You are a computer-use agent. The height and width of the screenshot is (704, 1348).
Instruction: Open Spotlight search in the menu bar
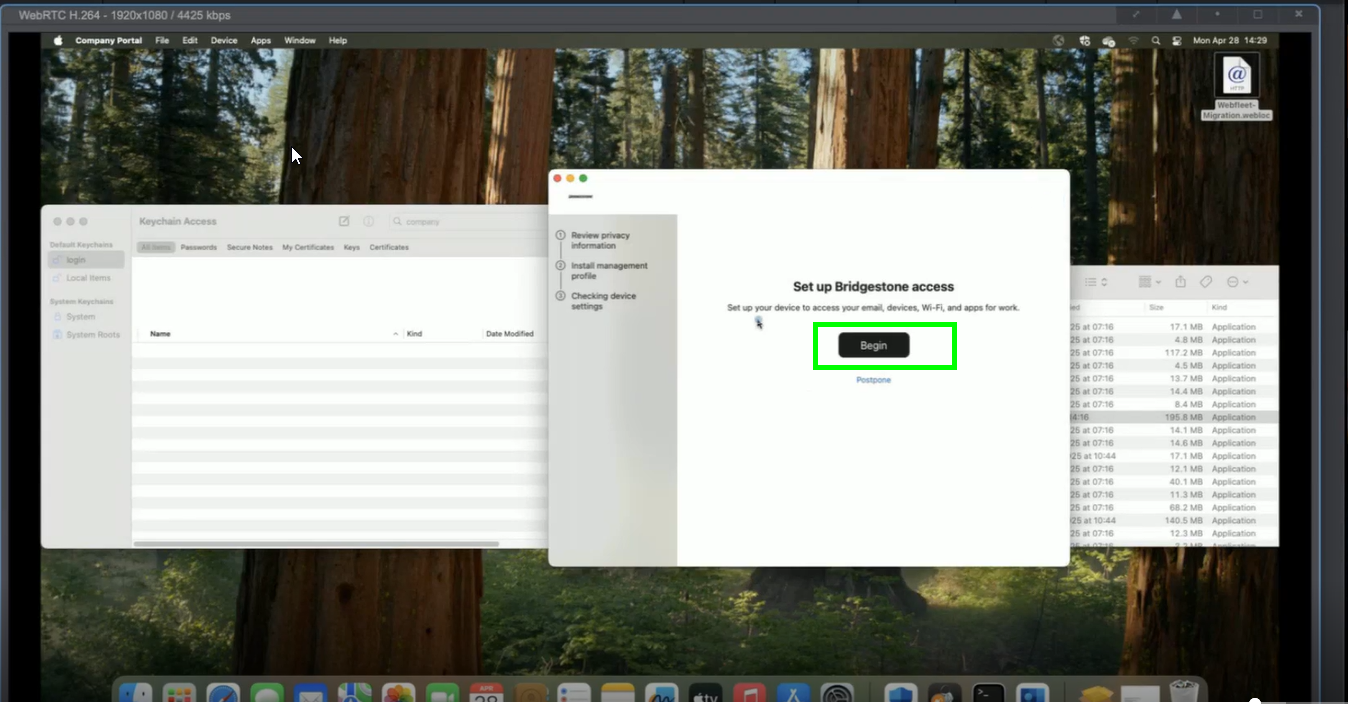(x=1156, y=41)
